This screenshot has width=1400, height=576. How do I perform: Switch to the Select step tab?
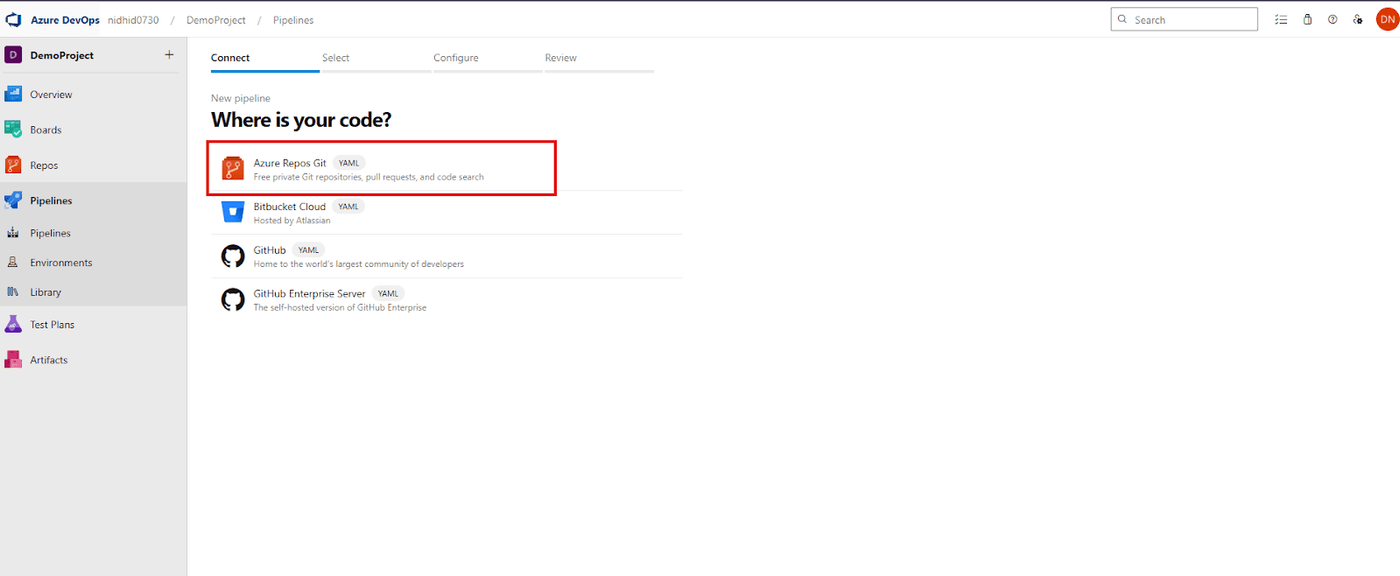tap(376, 60)
